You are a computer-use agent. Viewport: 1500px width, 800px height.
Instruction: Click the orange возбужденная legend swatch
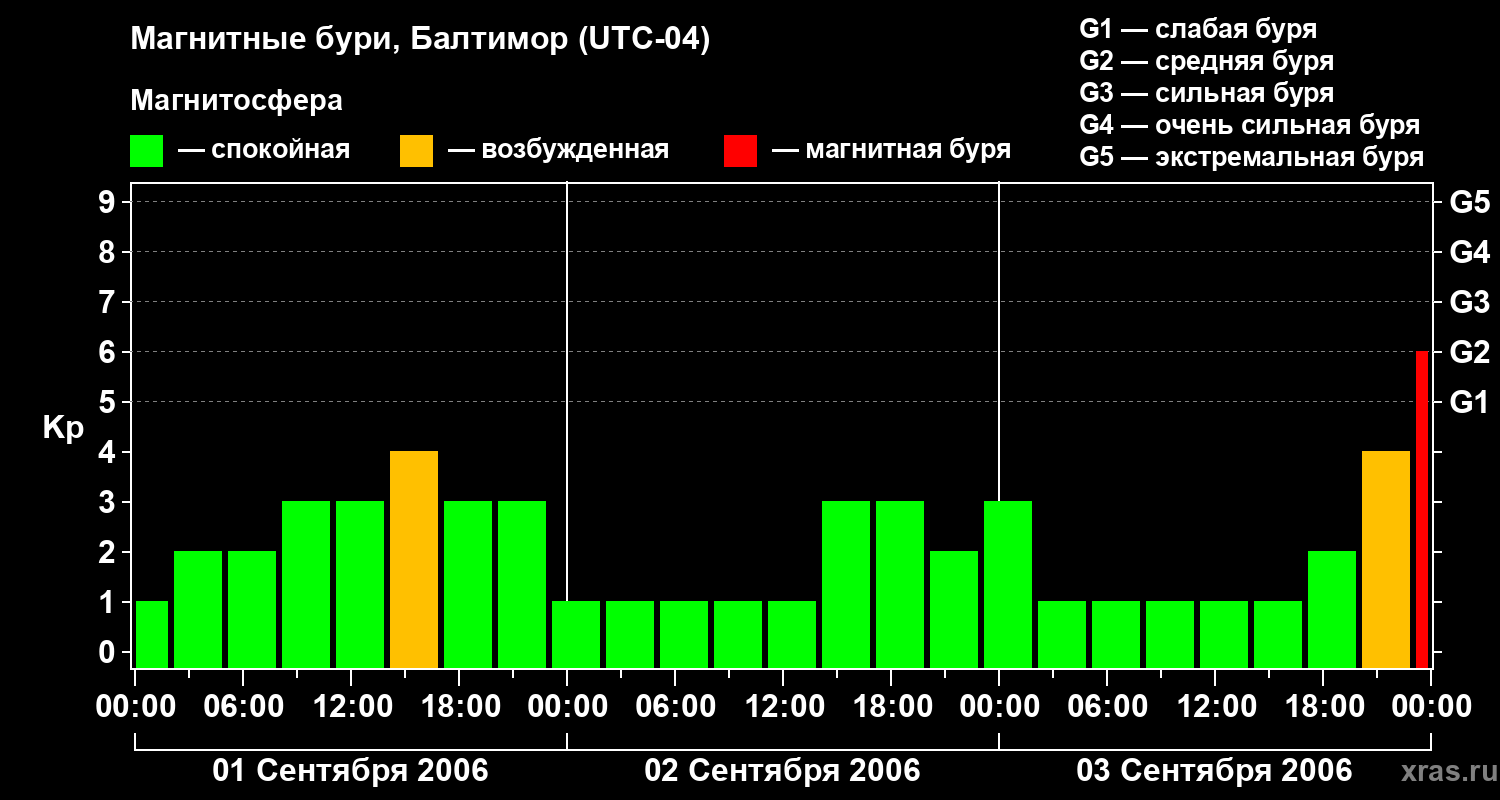point(417,151)
